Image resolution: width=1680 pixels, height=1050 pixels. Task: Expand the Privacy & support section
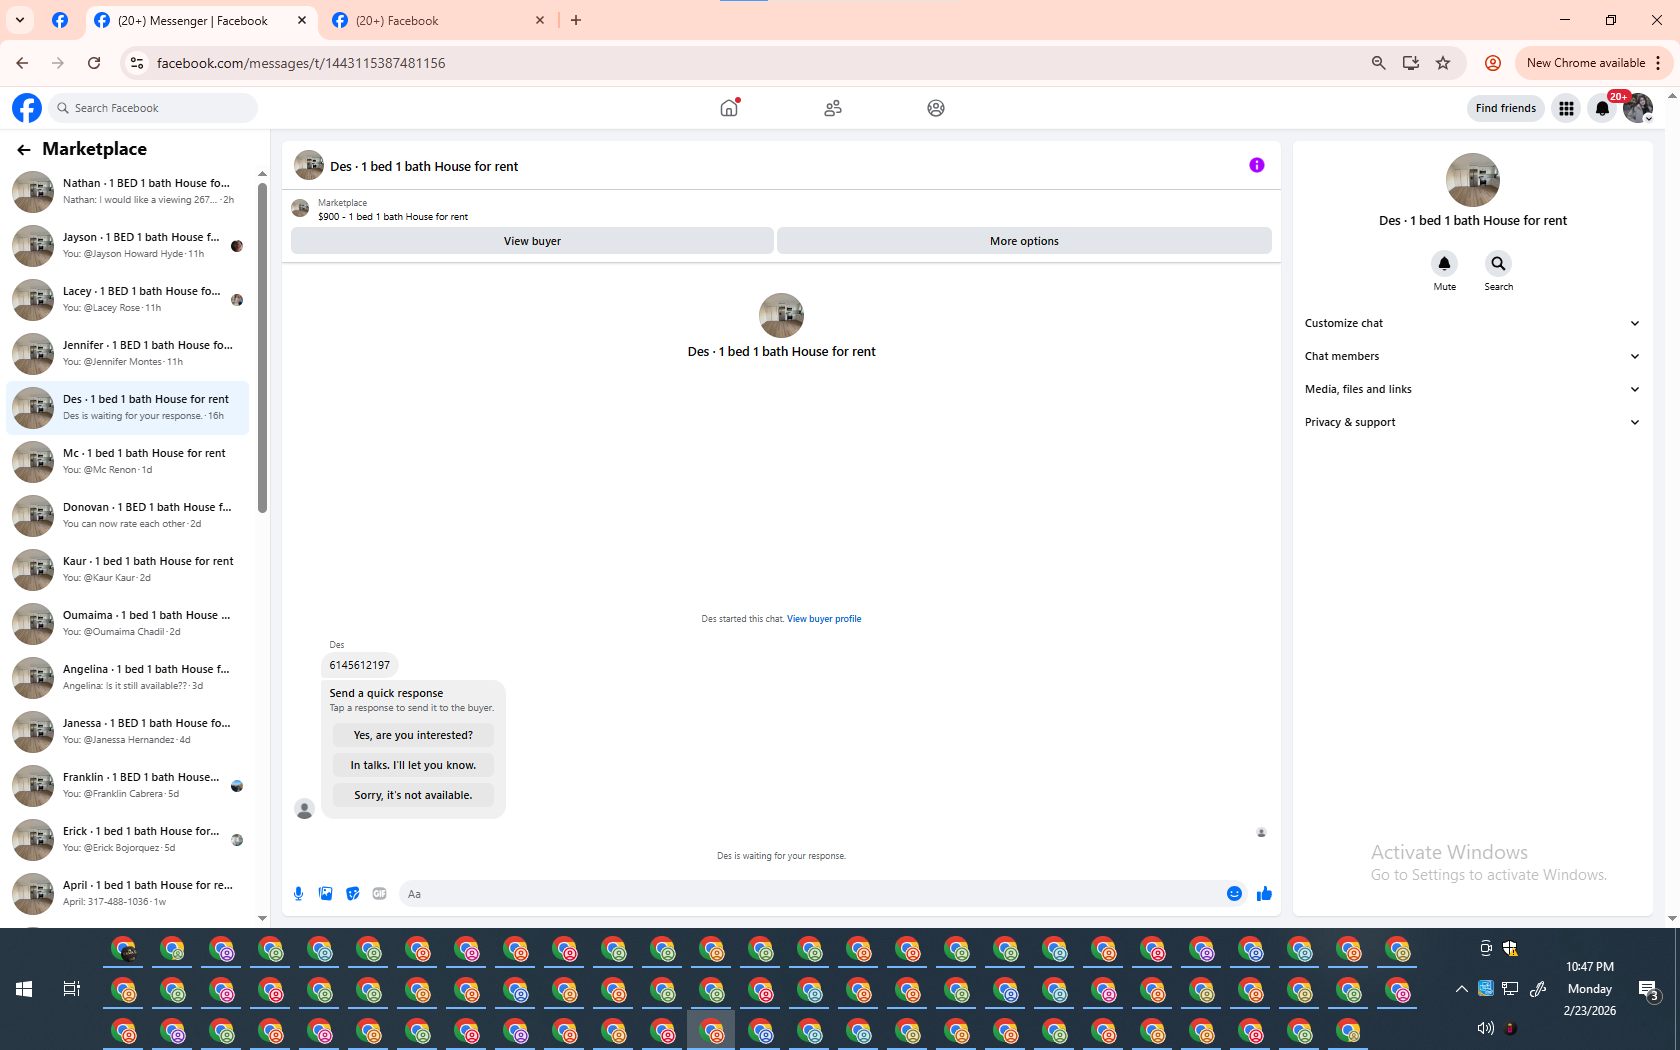point(1472,422)
